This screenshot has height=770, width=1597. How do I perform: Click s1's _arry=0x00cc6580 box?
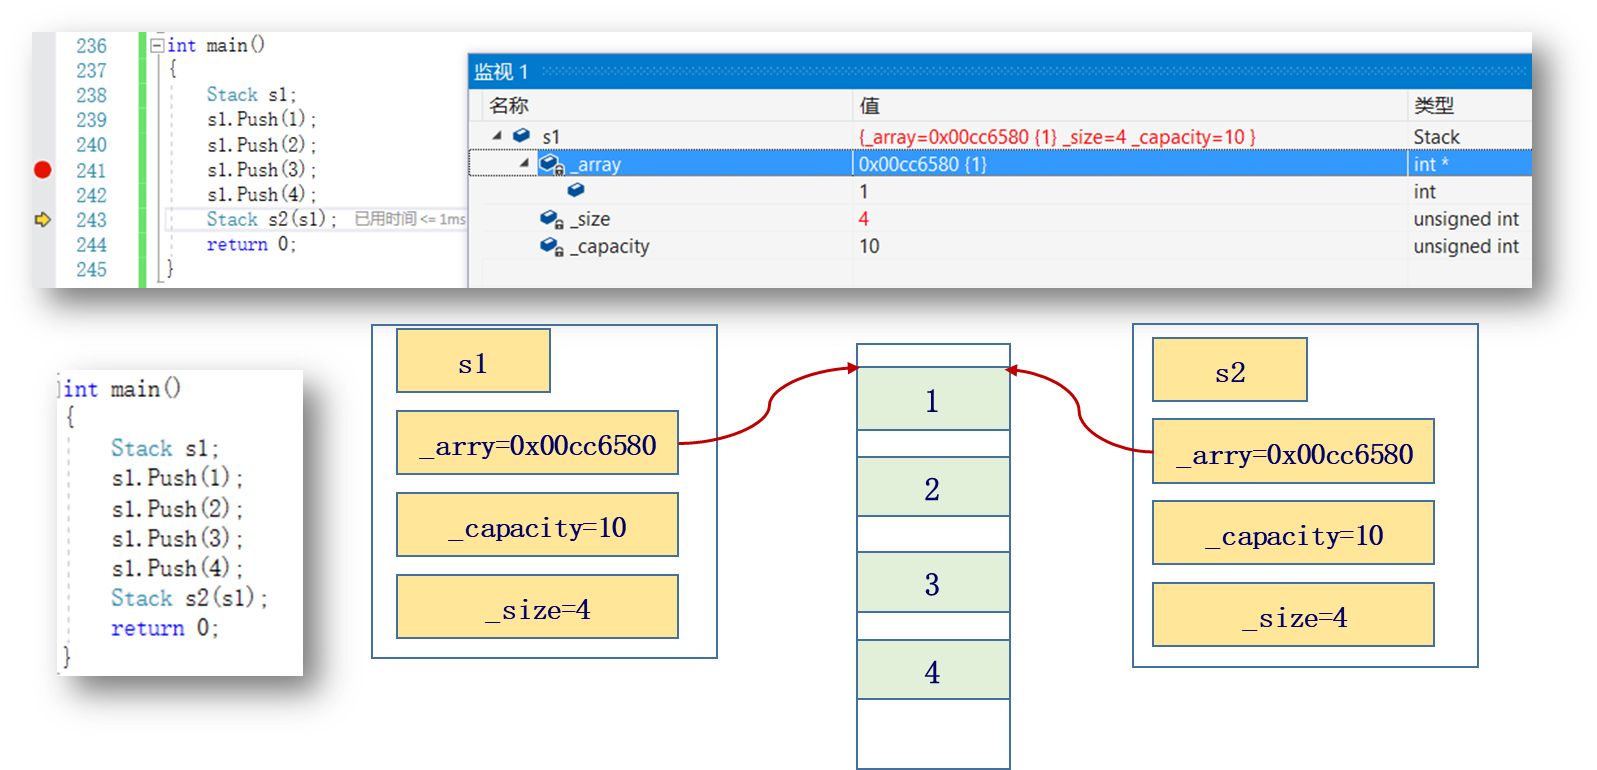537,442
